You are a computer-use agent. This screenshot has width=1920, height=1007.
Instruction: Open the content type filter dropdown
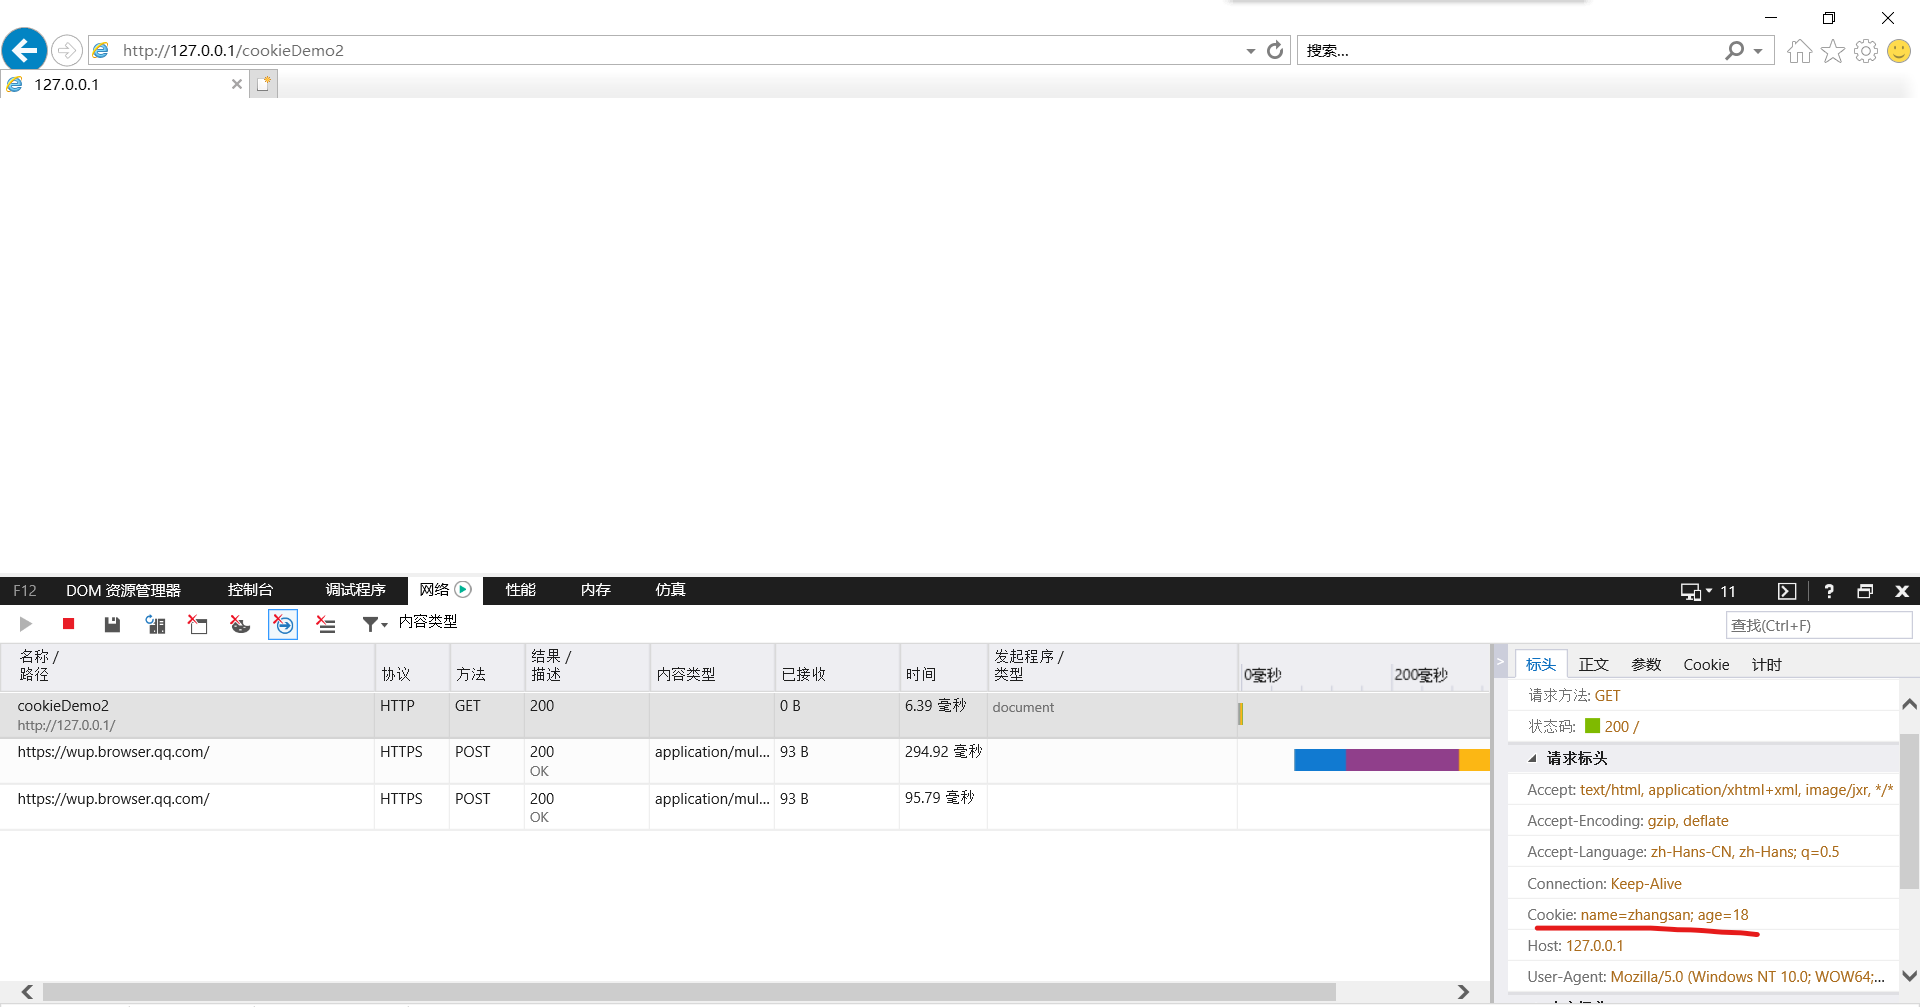[375, 624]
